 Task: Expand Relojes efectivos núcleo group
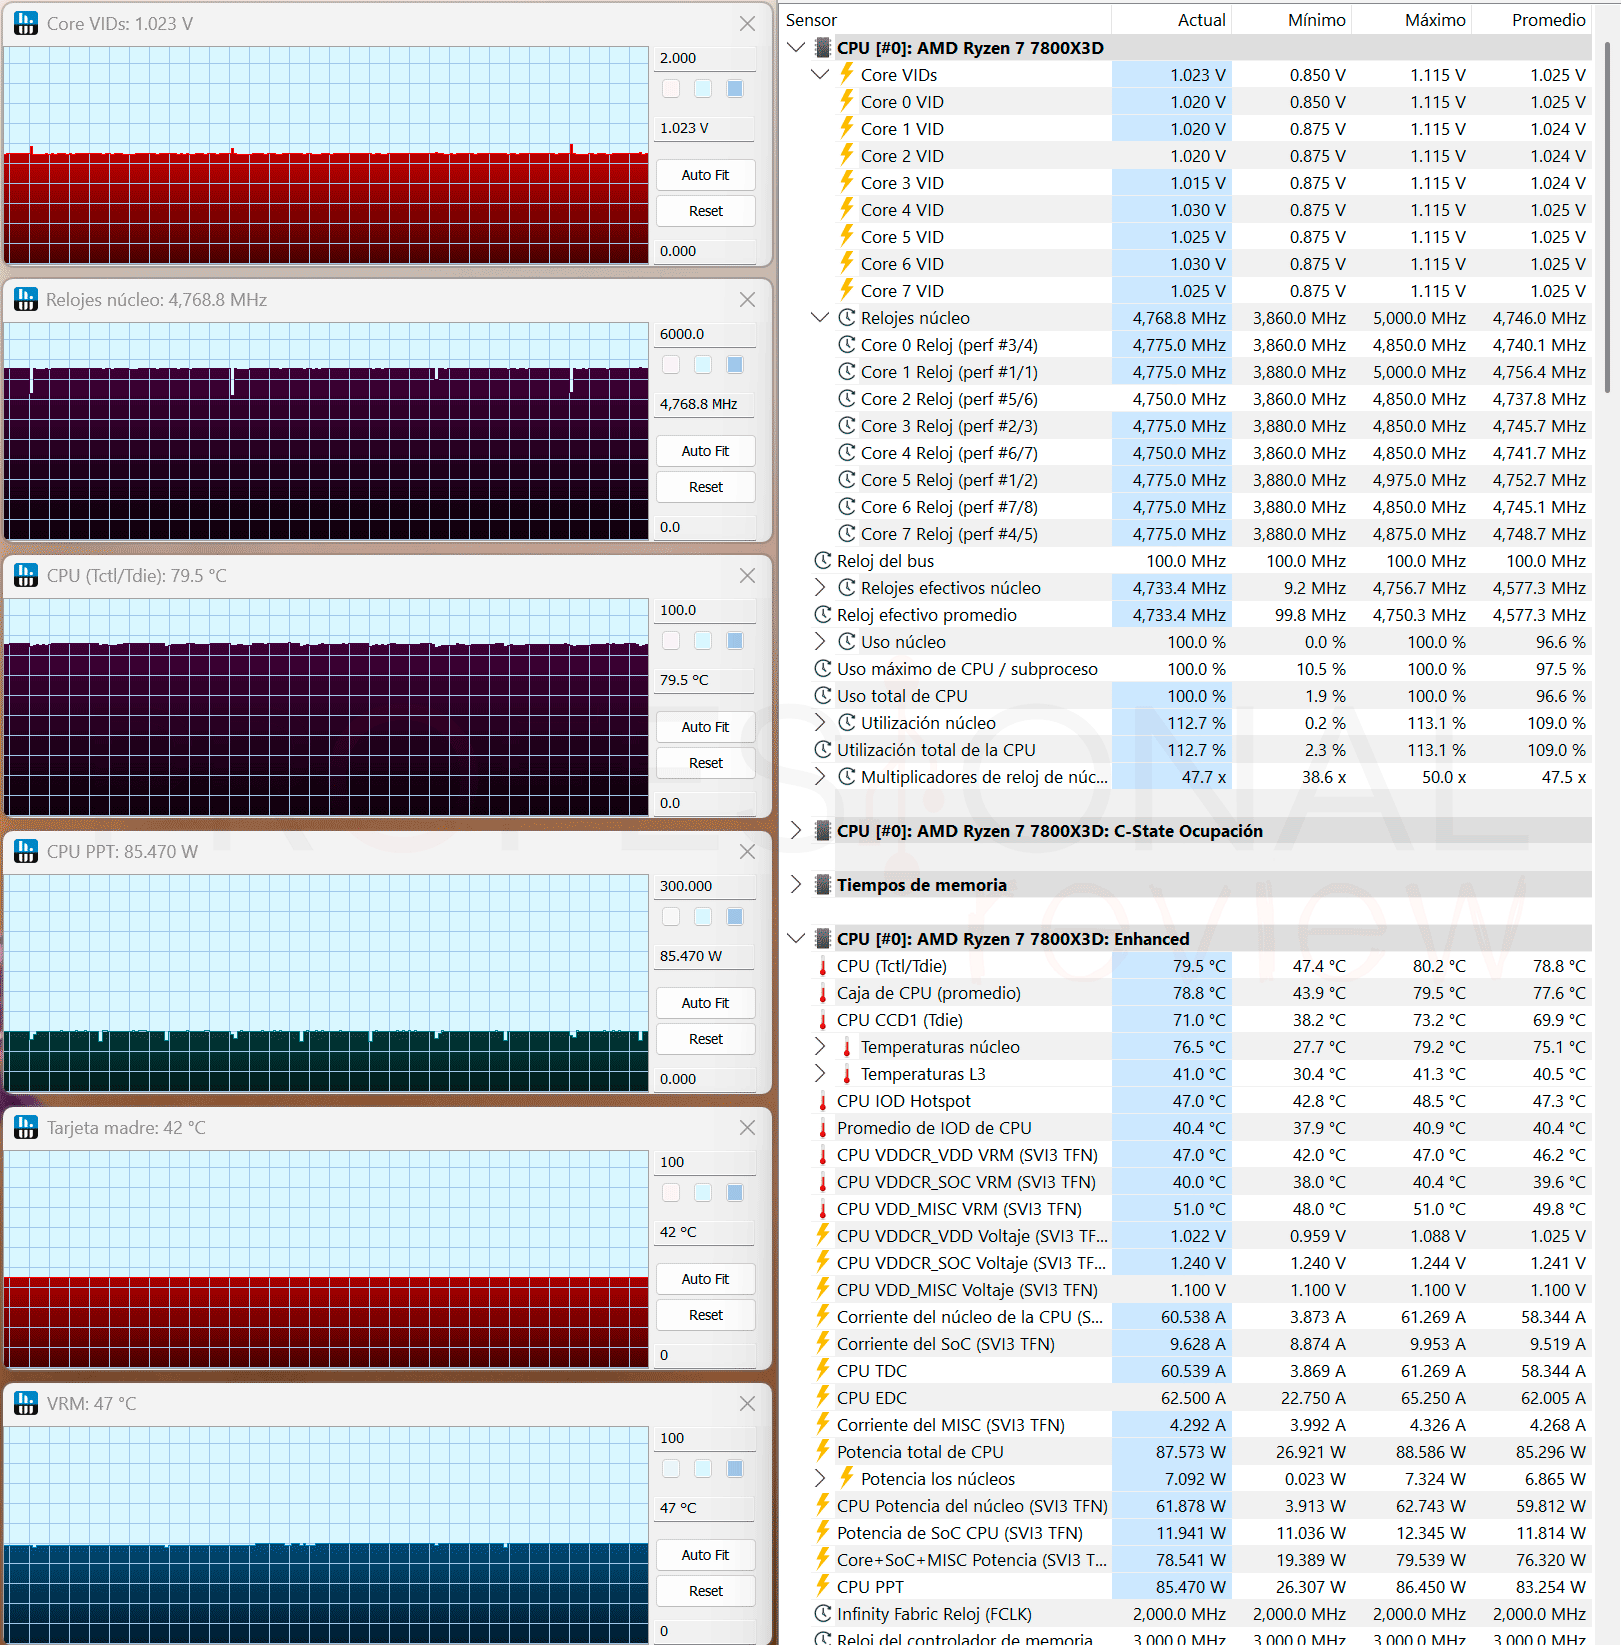[820, 587]
